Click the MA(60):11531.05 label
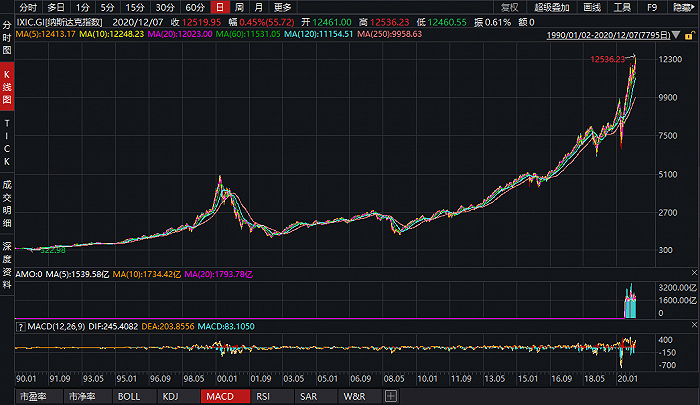The height and width of the screenshot is (405, 700). [x=248, y=34]
